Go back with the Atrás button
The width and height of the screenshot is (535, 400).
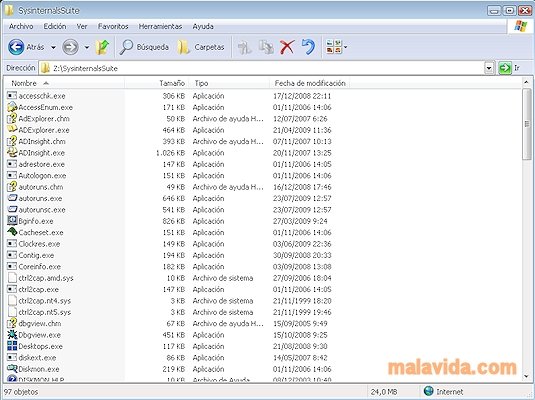pyautogui.click(x=26, y=47)
